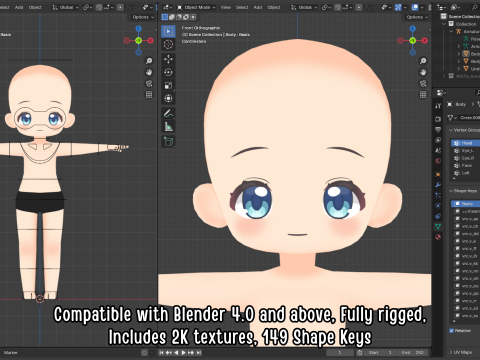
Task: Select the Add Cube tool
Action: [168, 141]
